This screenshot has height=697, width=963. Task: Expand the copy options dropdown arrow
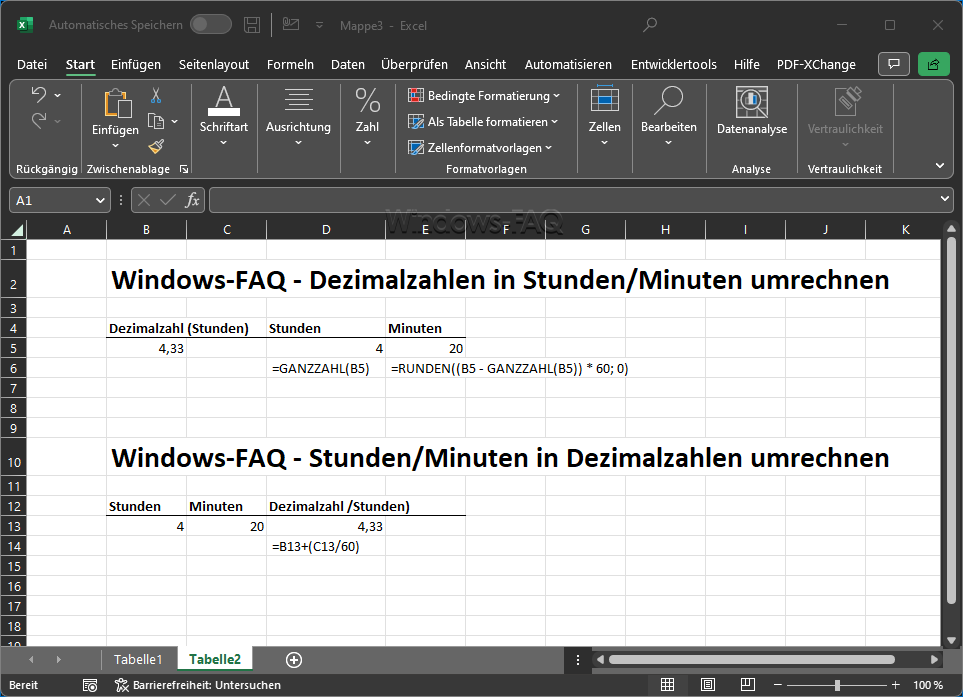tap(174, 122)
